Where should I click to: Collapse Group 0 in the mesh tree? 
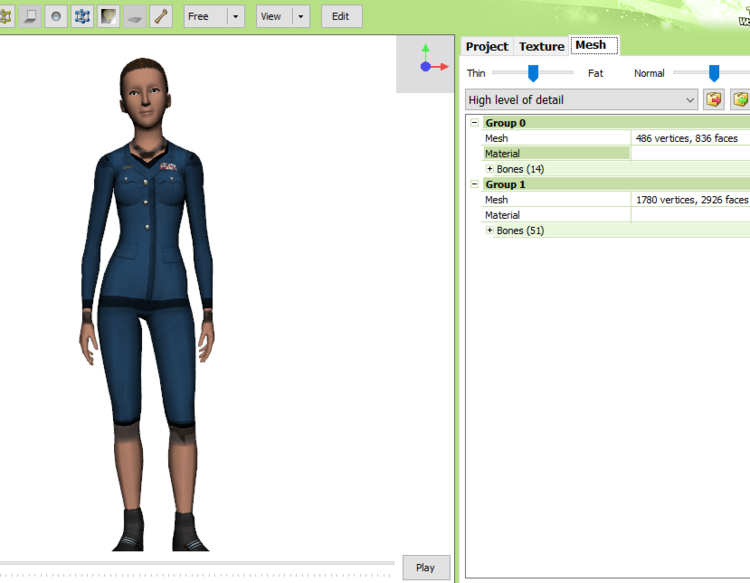[474, 123]
